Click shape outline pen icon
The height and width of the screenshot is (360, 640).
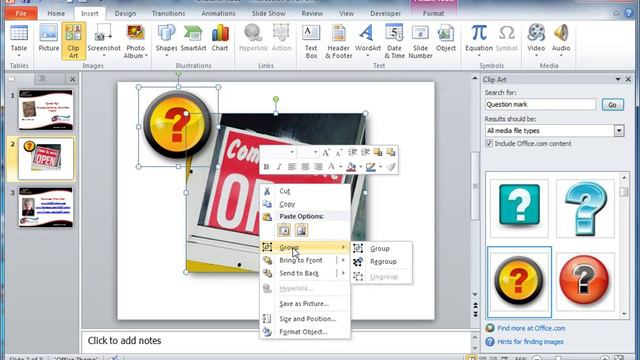pyautogui.click(x=371, y=167)
